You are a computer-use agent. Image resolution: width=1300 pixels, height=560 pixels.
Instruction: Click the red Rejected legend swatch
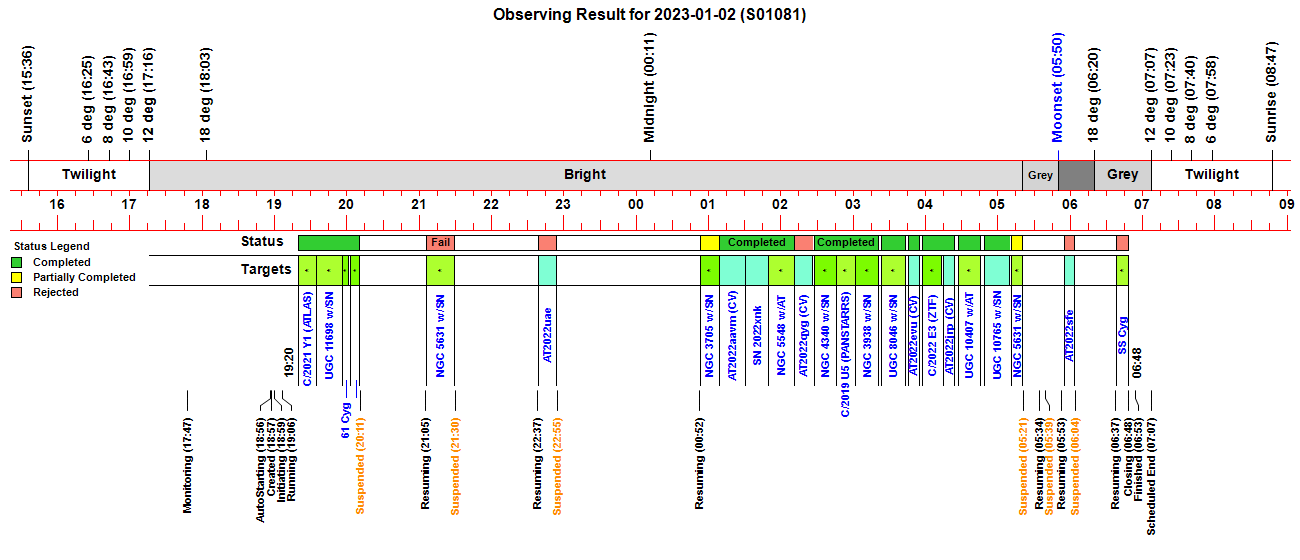tap(17, 293)
